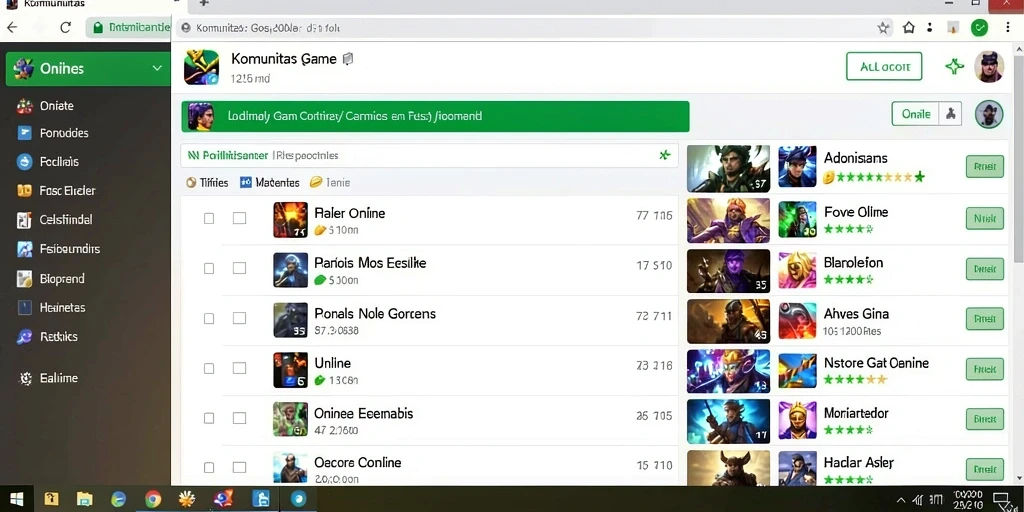Reload the page with the refresh icon
The height and width of the screenshot is (512, 1024).
[x=65, y=27]
